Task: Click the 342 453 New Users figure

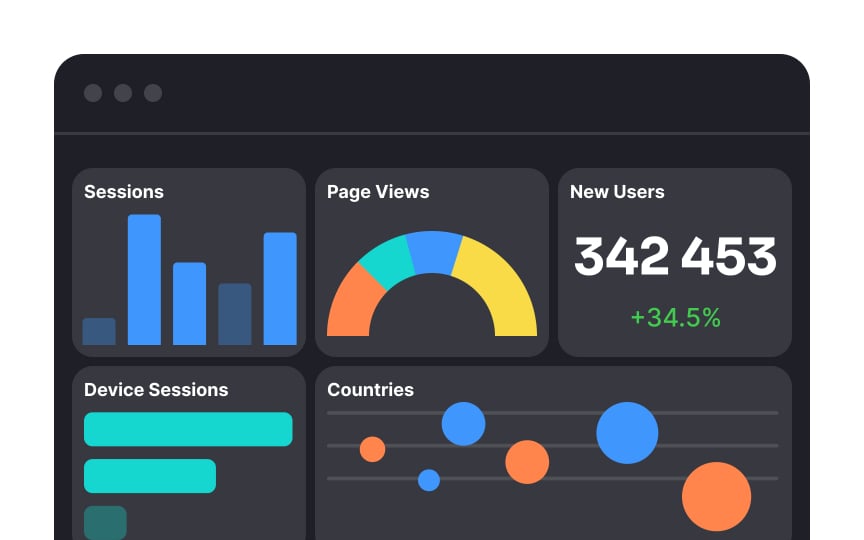Action: tap(675, 256)
